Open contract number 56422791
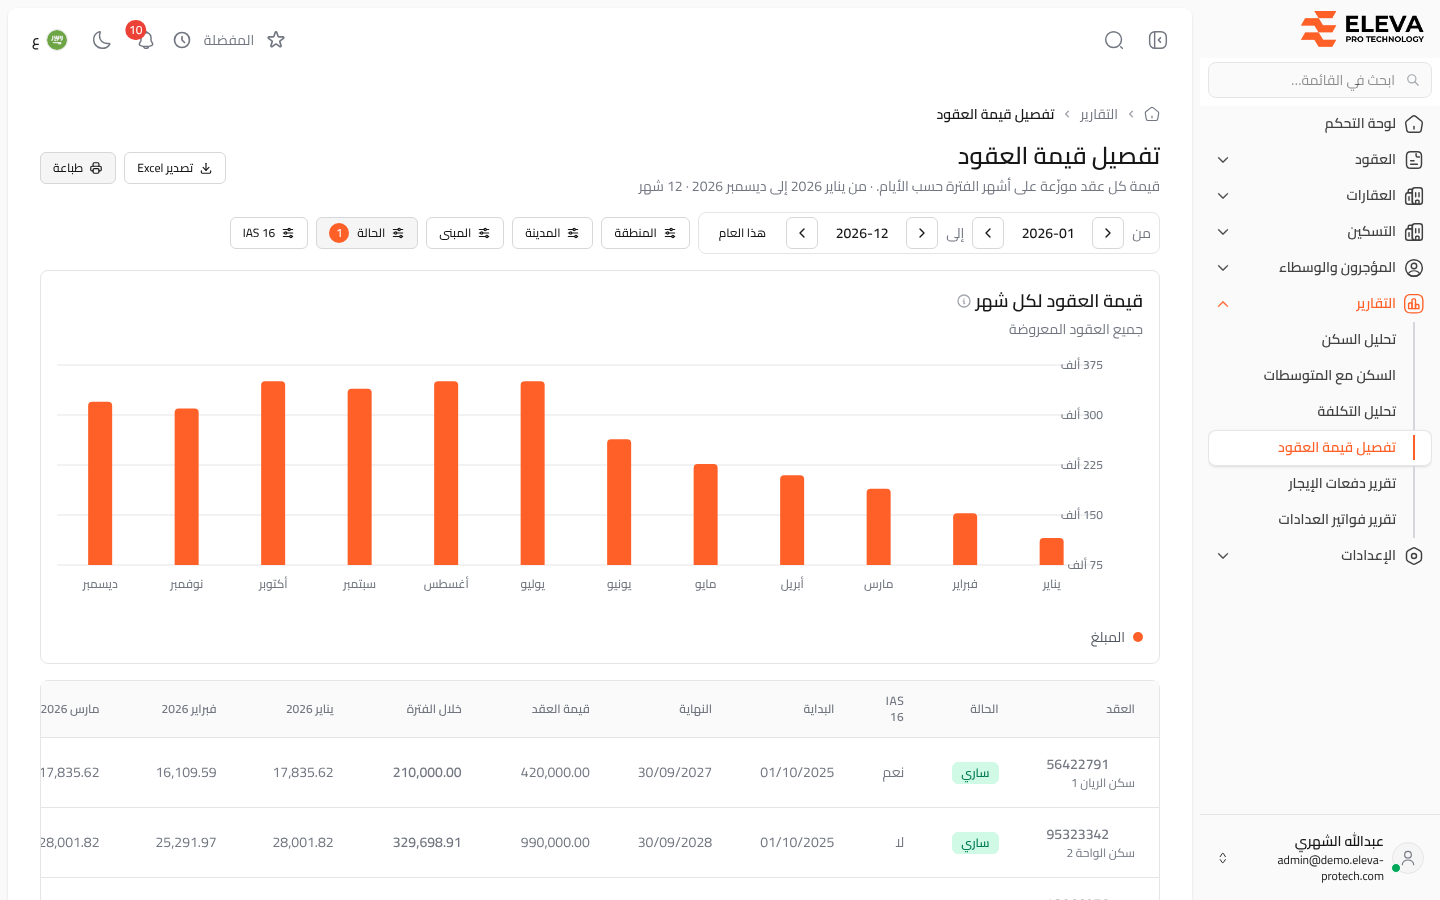This screenshot has height=900, width=1440. 1078,764
